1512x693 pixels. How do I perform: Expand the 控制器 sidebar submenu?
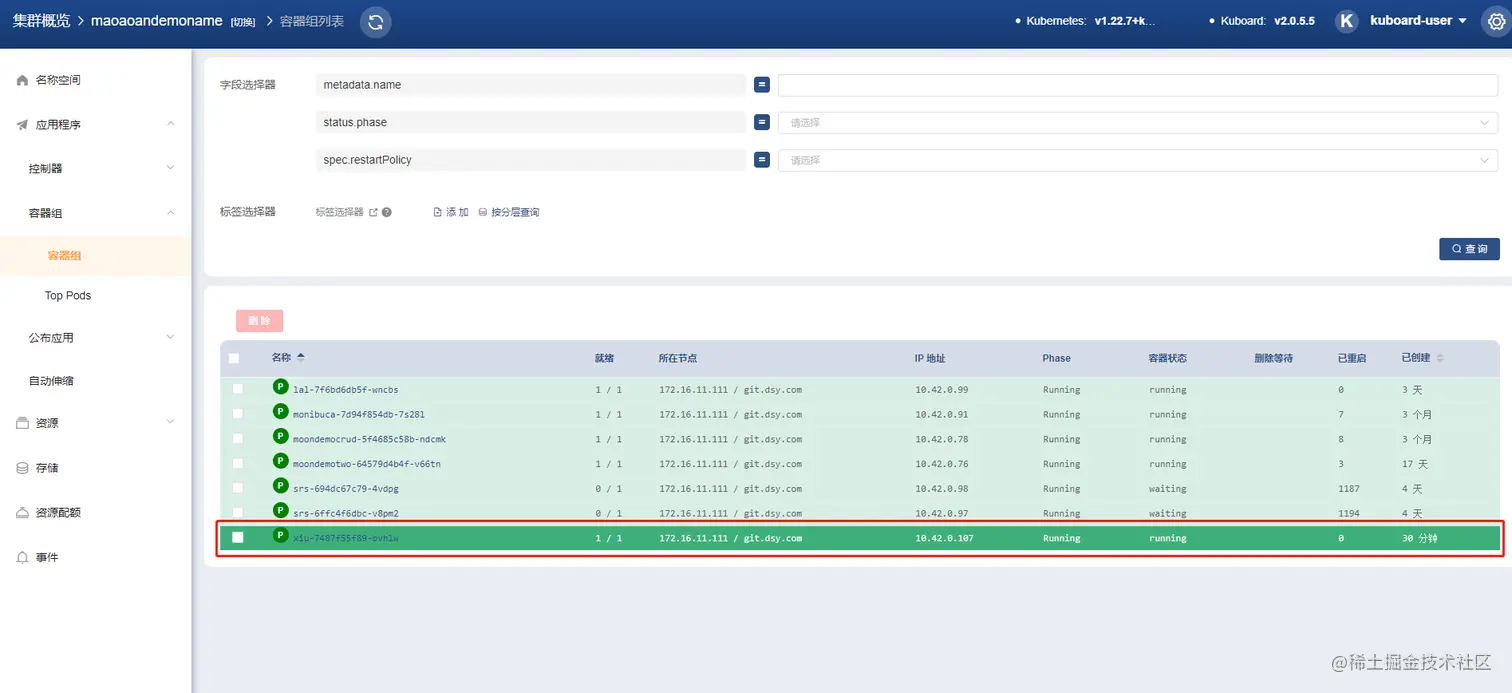[170, 168]
